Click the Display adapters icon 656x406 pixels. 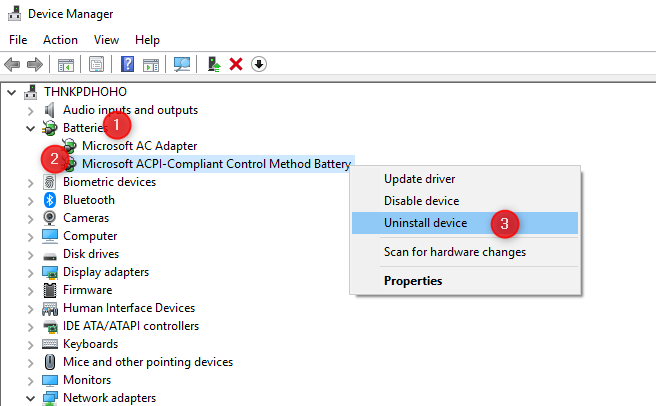[50, 272]
